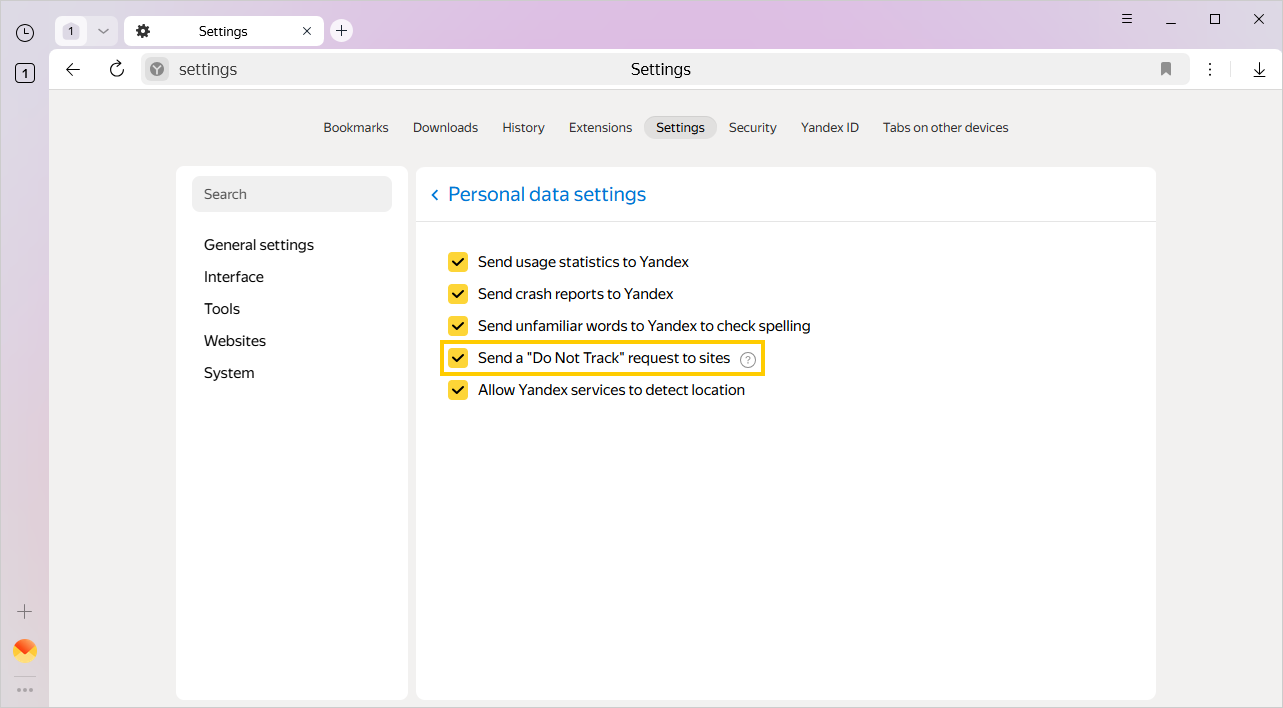The image size is (1283, 708).
Task: Go back via Personal data settings chevron
Action: [x=435, y=195]
